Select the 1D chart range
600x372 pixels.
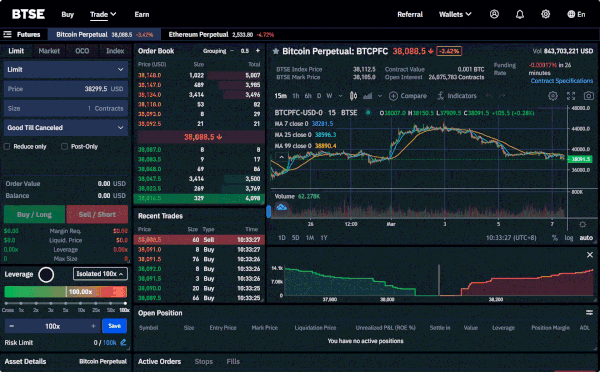coord(282,238)
